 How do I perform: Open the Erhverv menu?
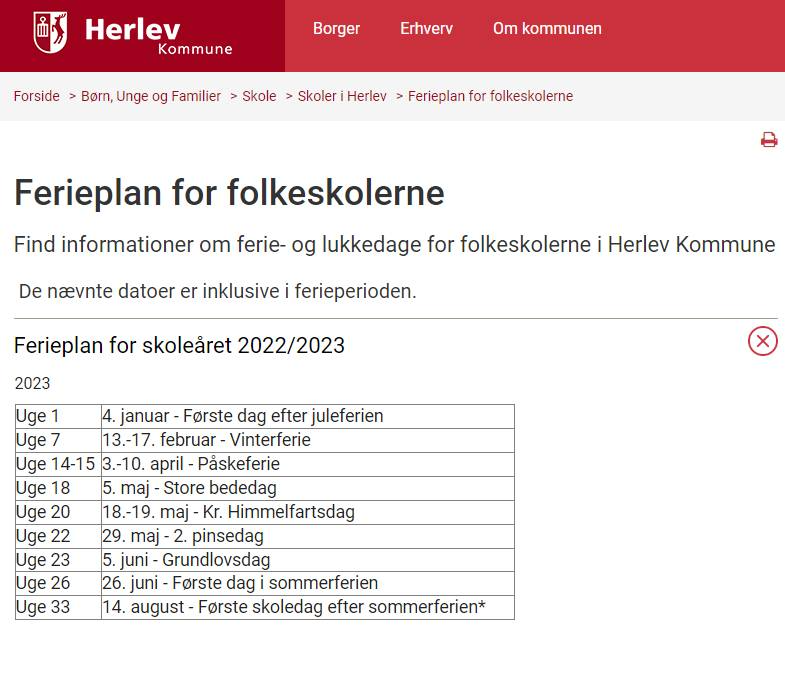tap(427, 29)
